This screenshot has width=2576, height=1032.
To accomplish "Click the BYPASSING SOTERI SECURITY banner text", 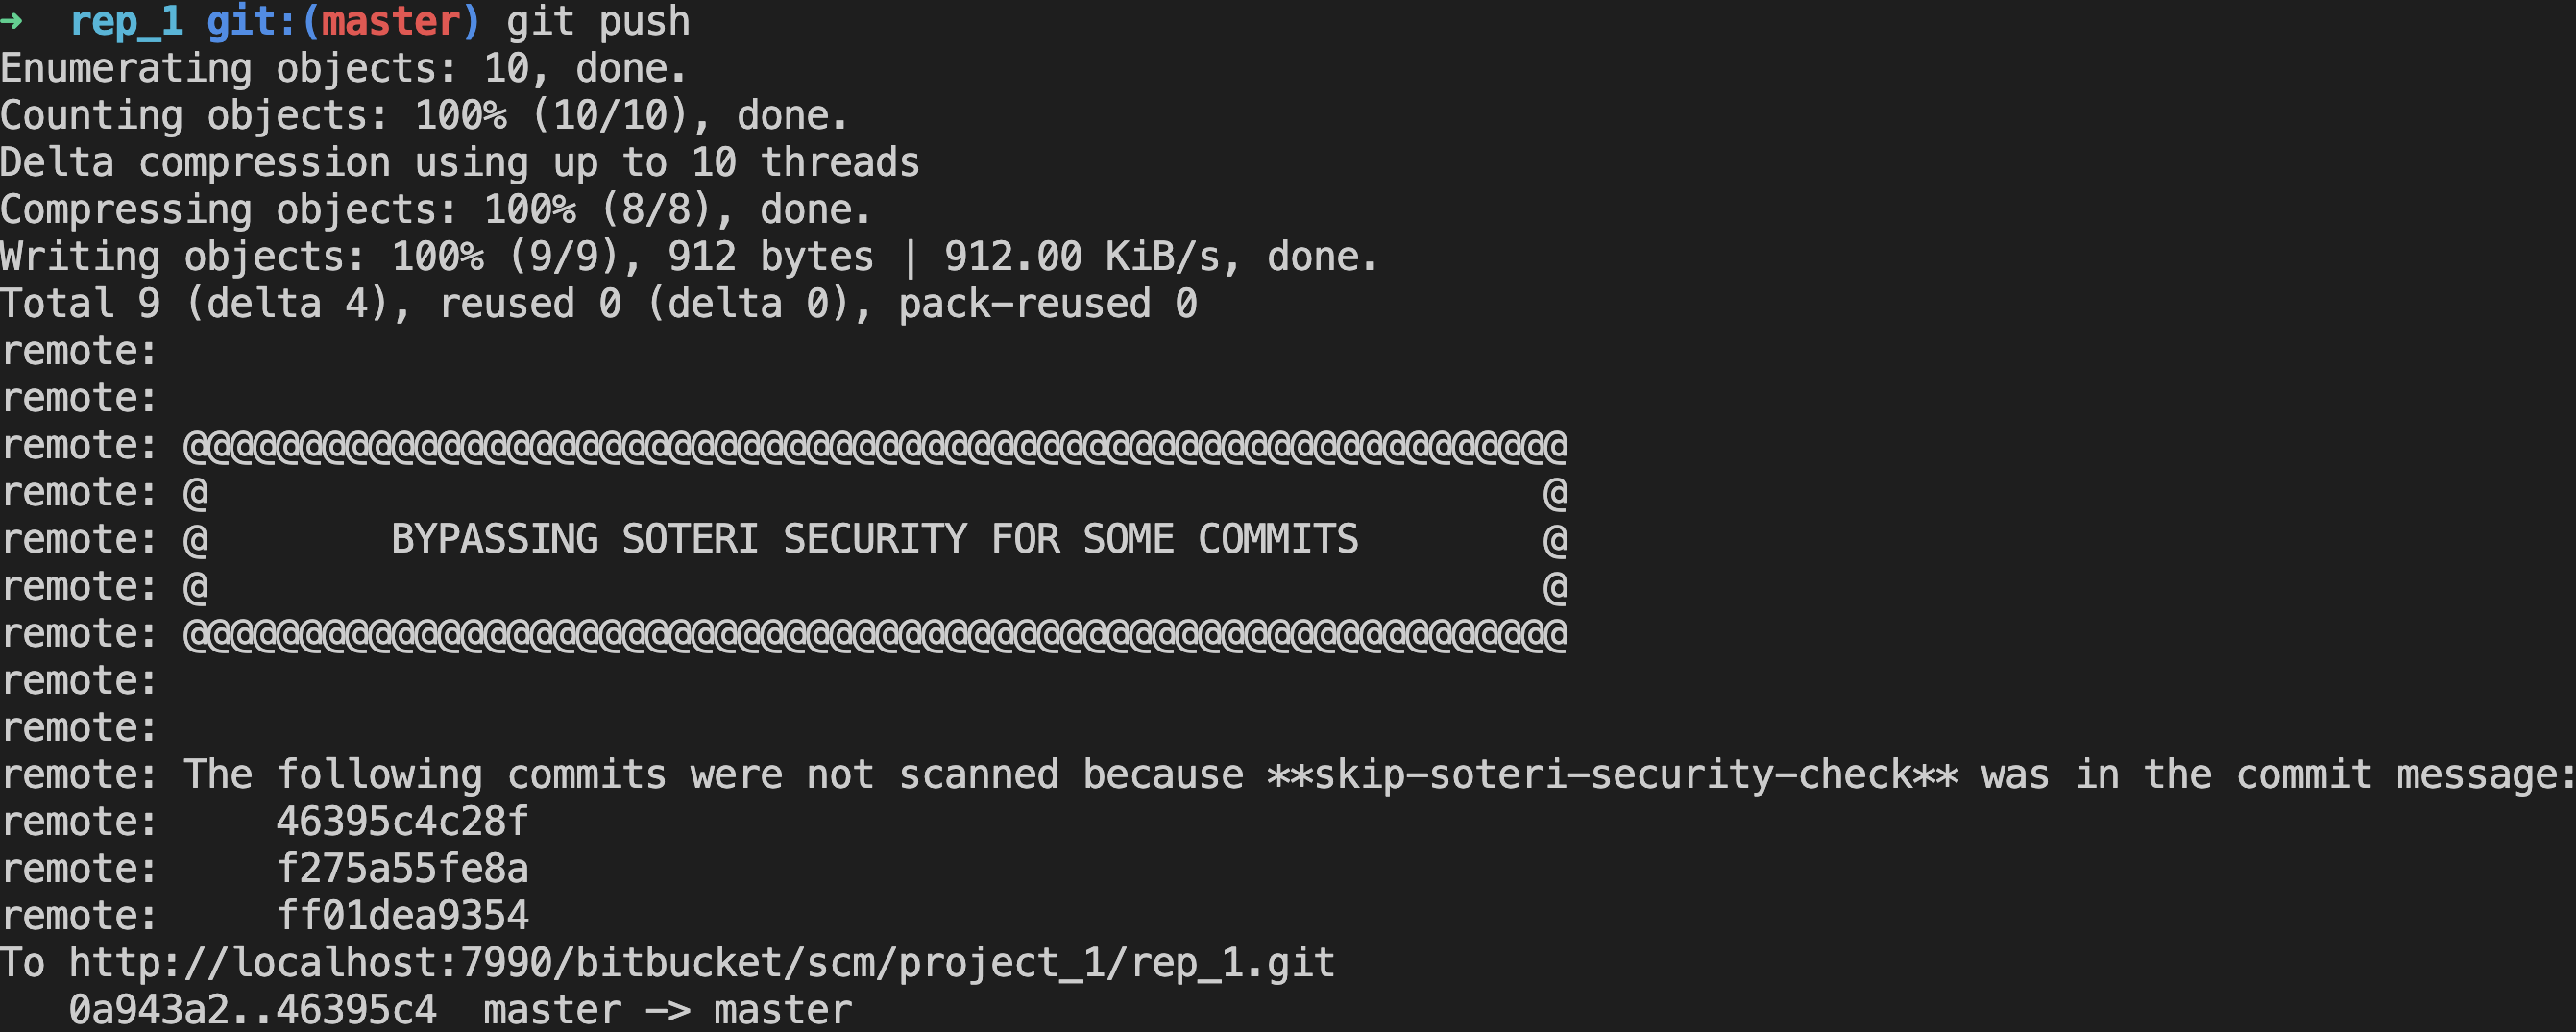I will coord(874,539).
